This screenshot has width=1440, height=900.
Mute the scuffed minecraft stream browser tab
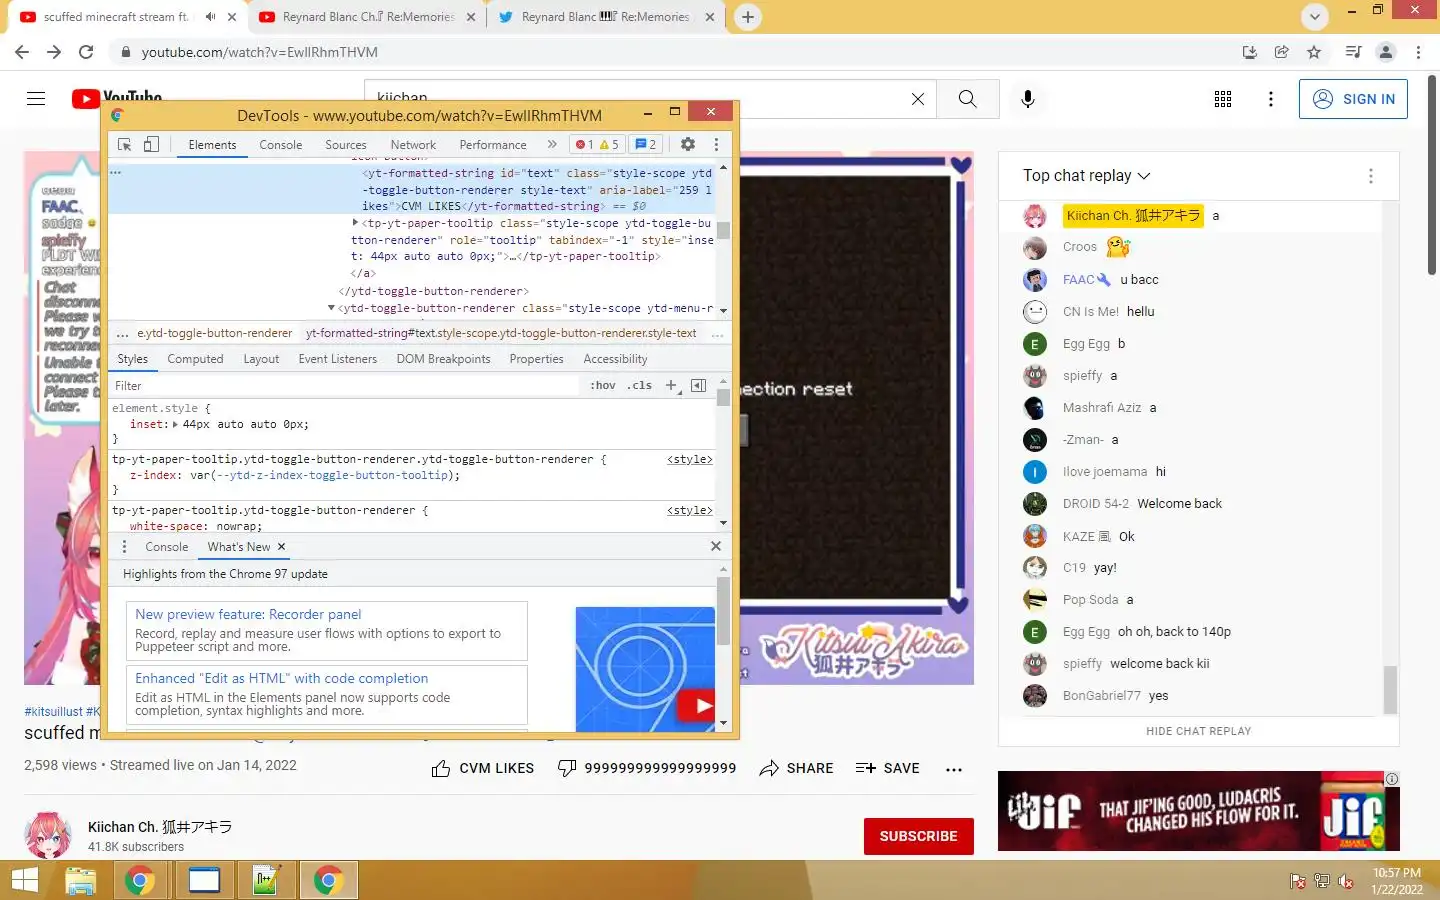tap(210, 17)
